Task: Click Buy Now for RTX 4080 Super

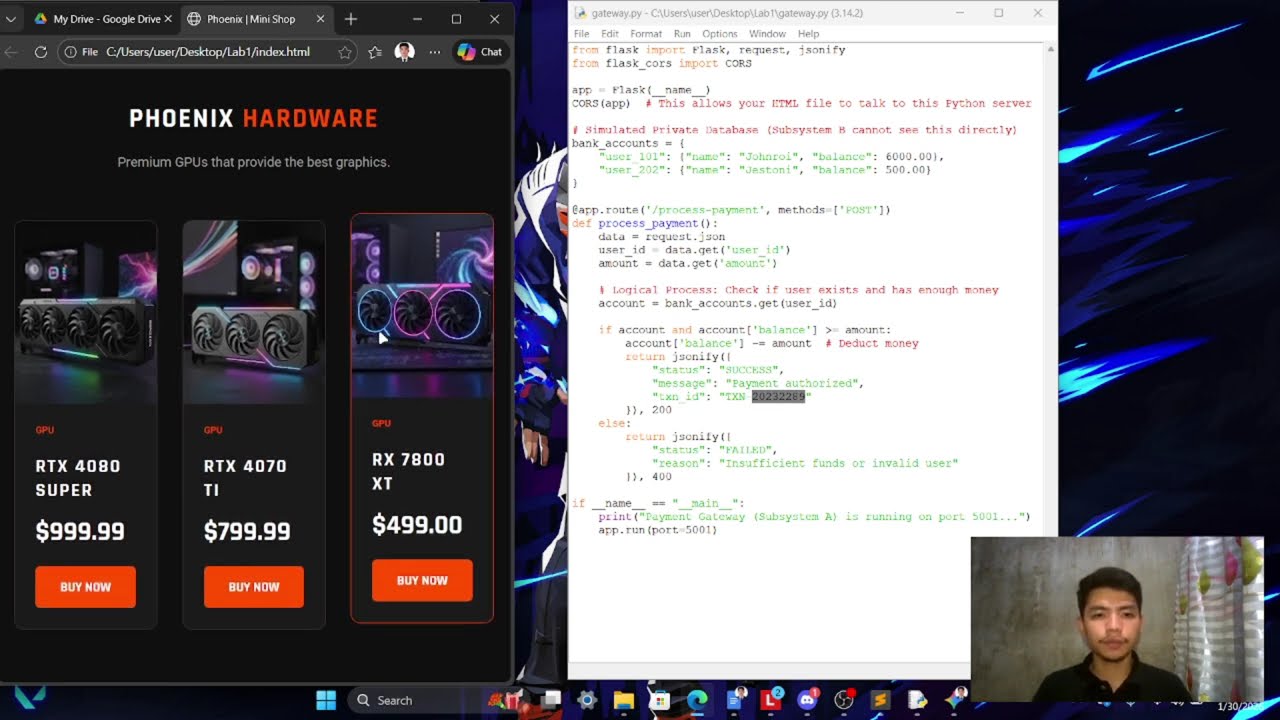Action: click(85, 587)
